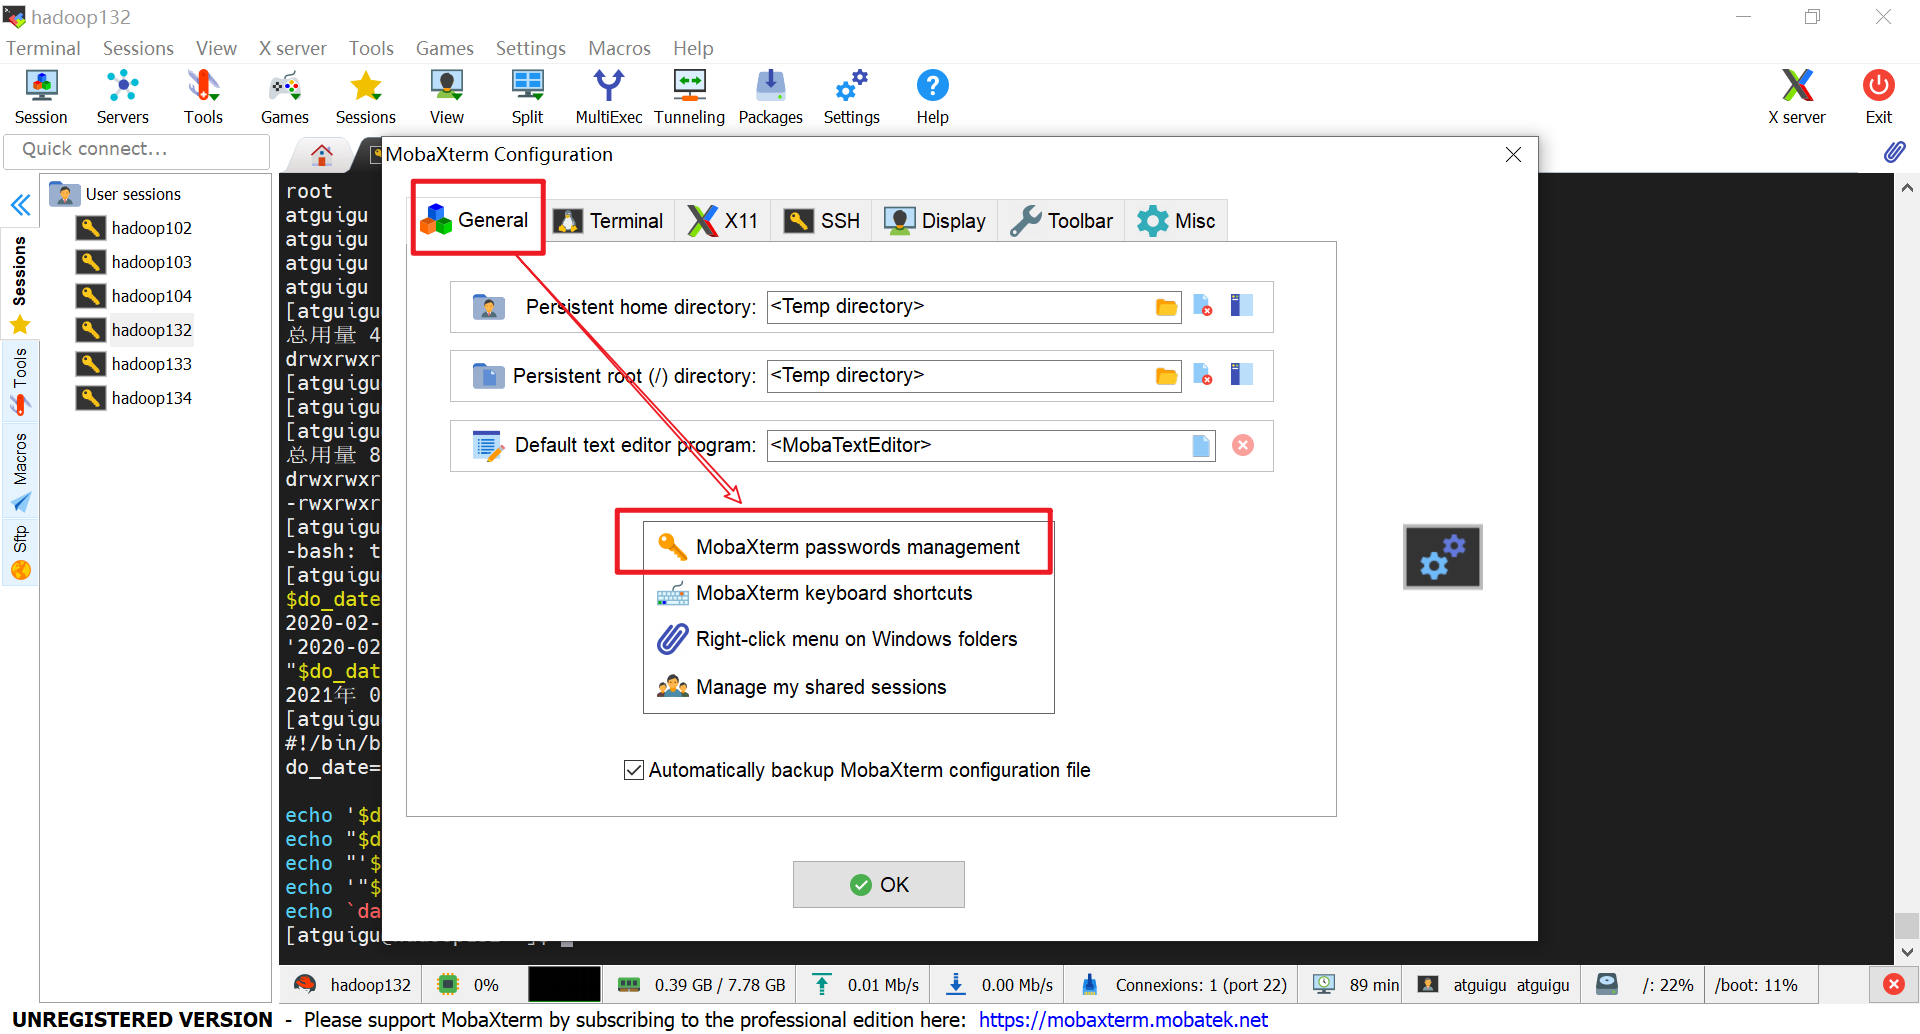This screenshot has width=1920, height=1034.
Task: Click the Quick connect field
Action: click(x=137, y=150)
